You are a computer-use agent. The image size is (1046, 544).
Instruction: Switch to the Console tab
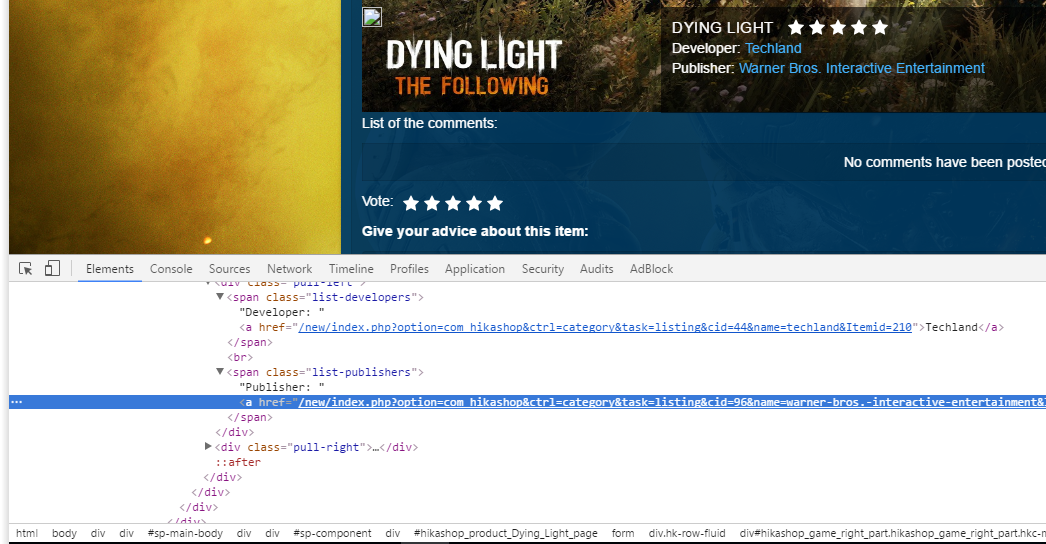pos(171,269)
